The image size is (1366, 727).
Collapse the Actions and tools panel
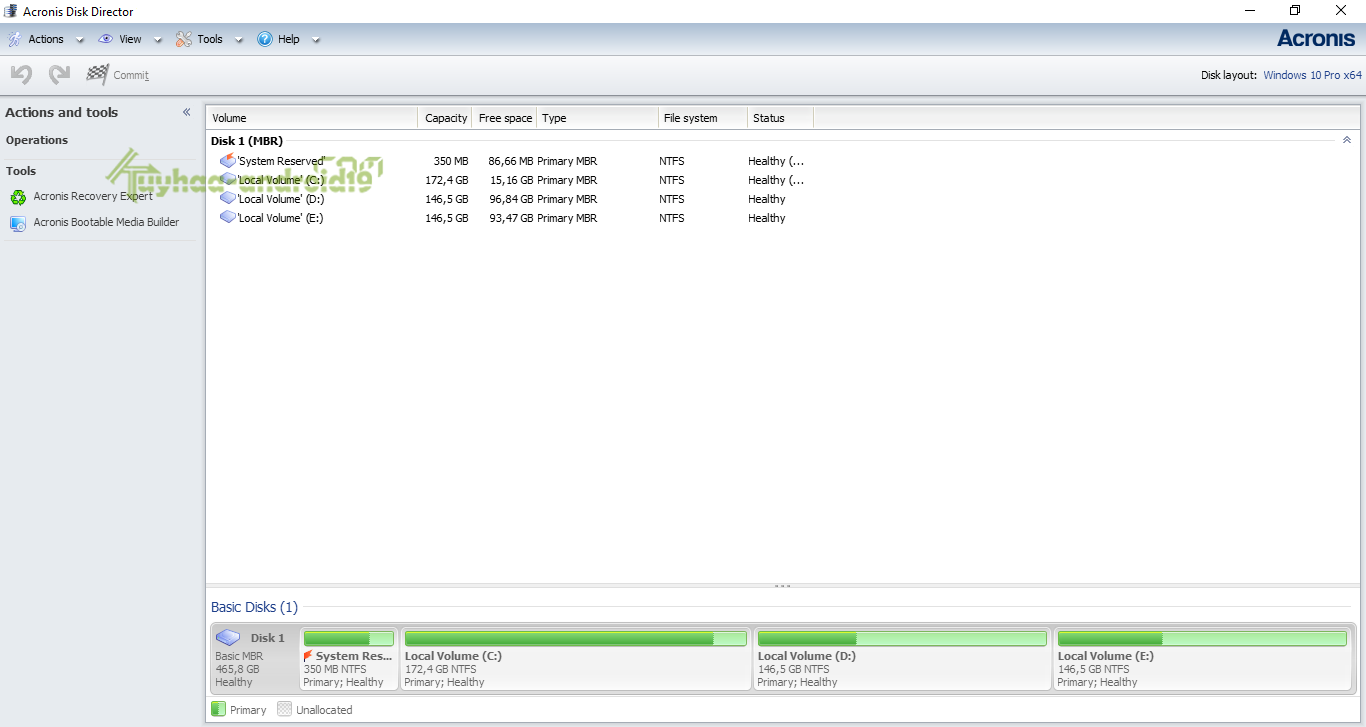point(186,112)
